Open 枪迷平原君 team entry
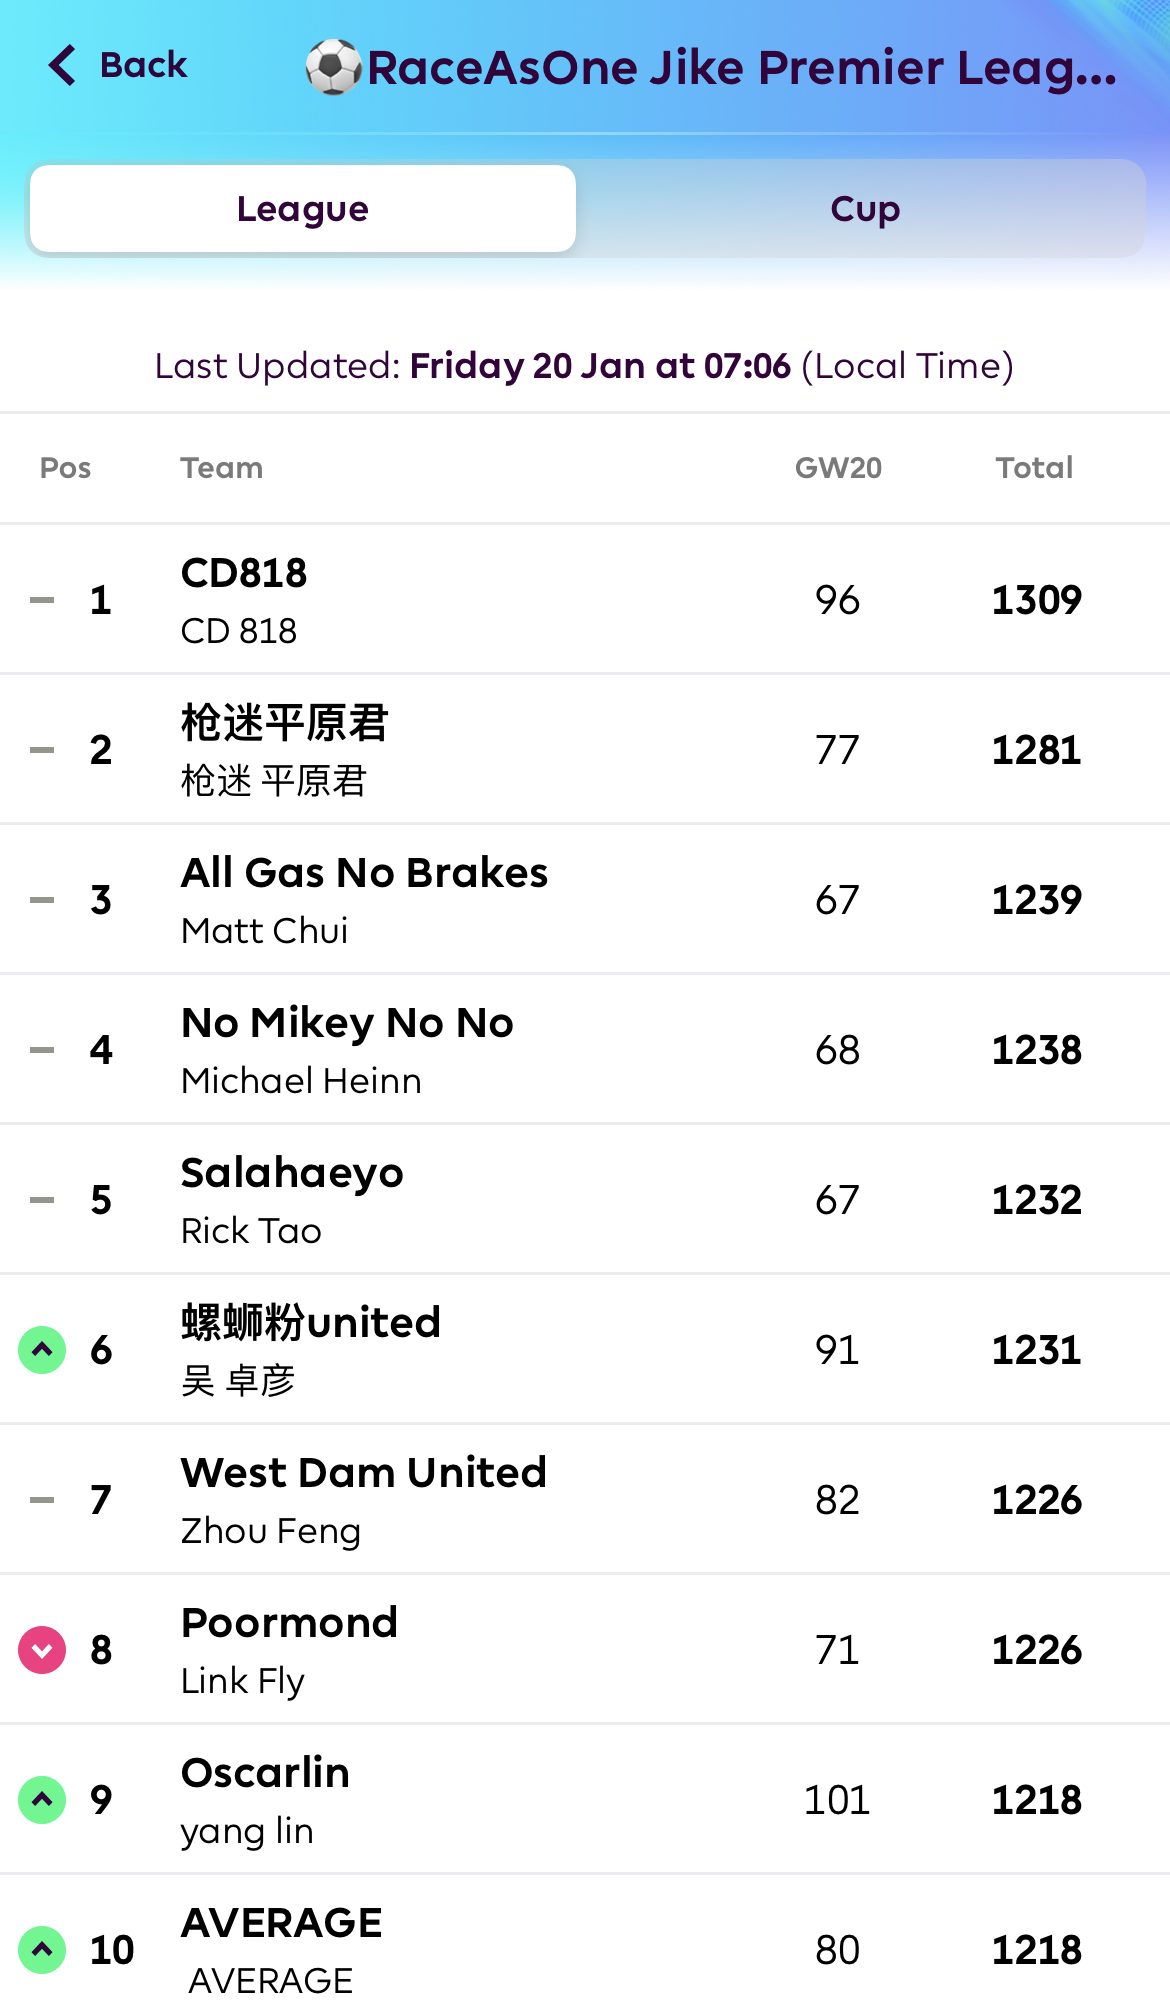The image size is (1170, 2014). (x=284, y=723)
